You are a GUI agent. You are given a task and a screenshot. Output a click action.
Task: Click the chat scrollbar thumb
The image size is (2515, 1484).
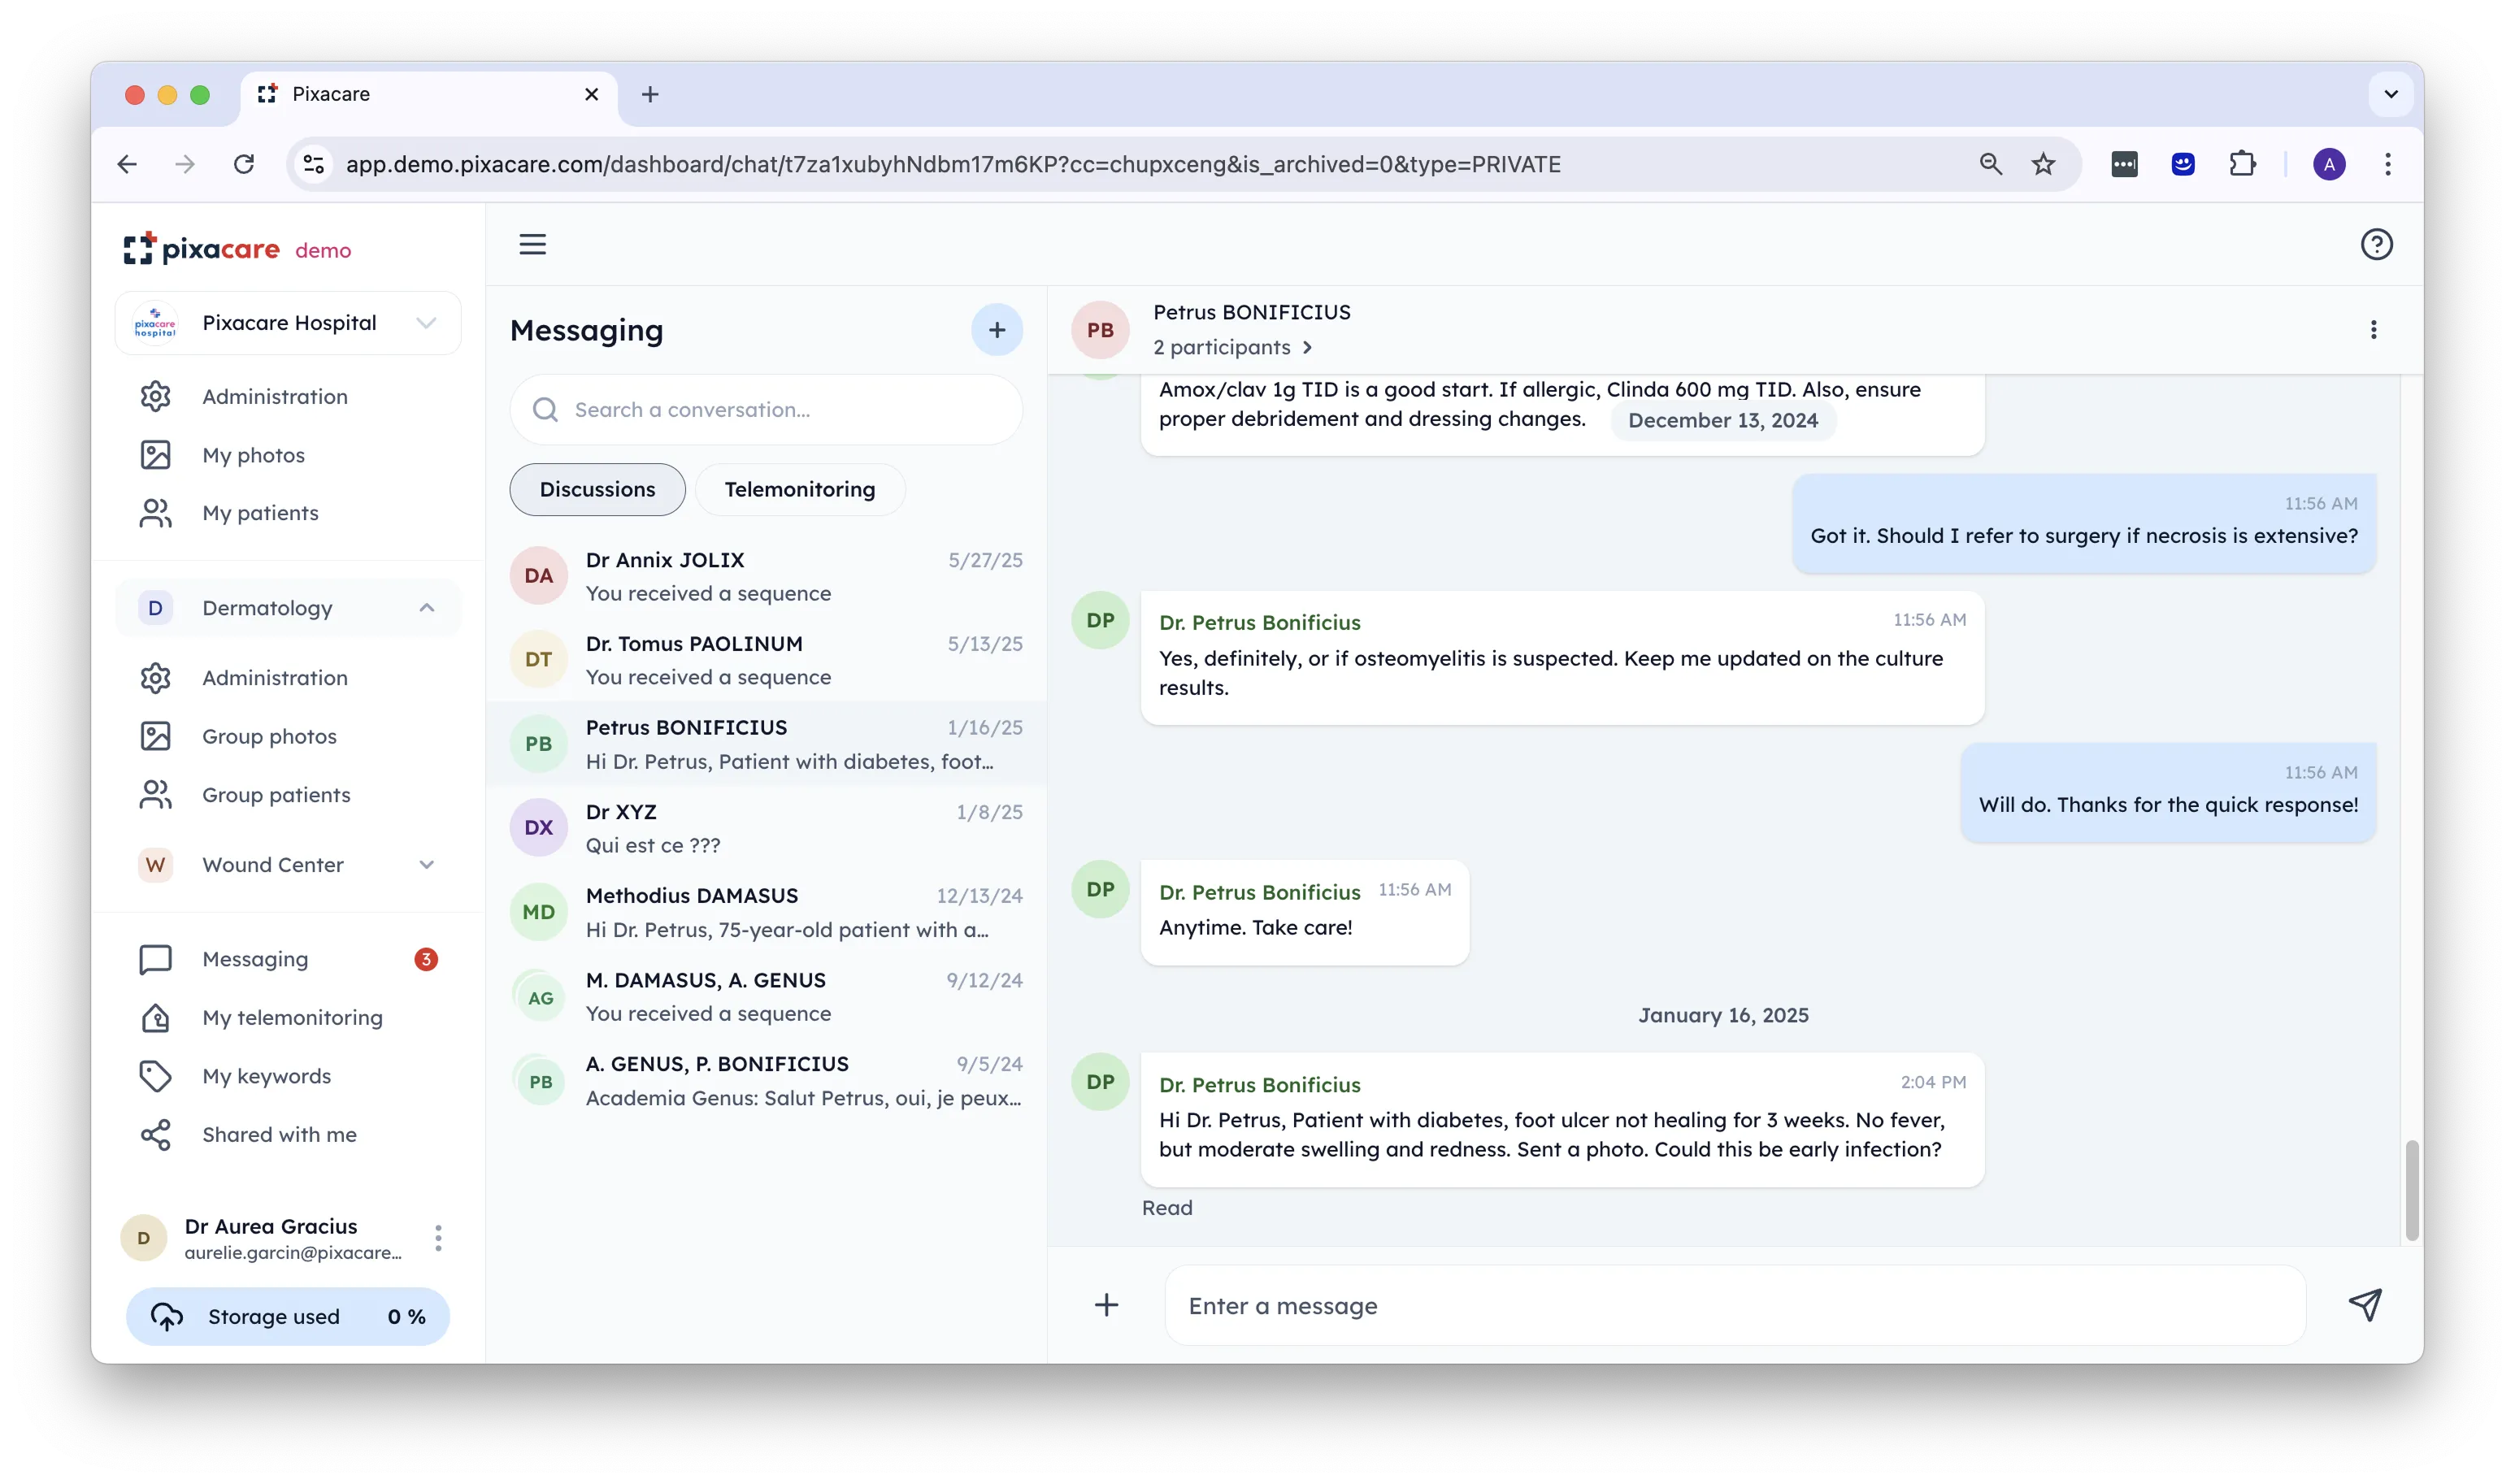(2411, 1190)
